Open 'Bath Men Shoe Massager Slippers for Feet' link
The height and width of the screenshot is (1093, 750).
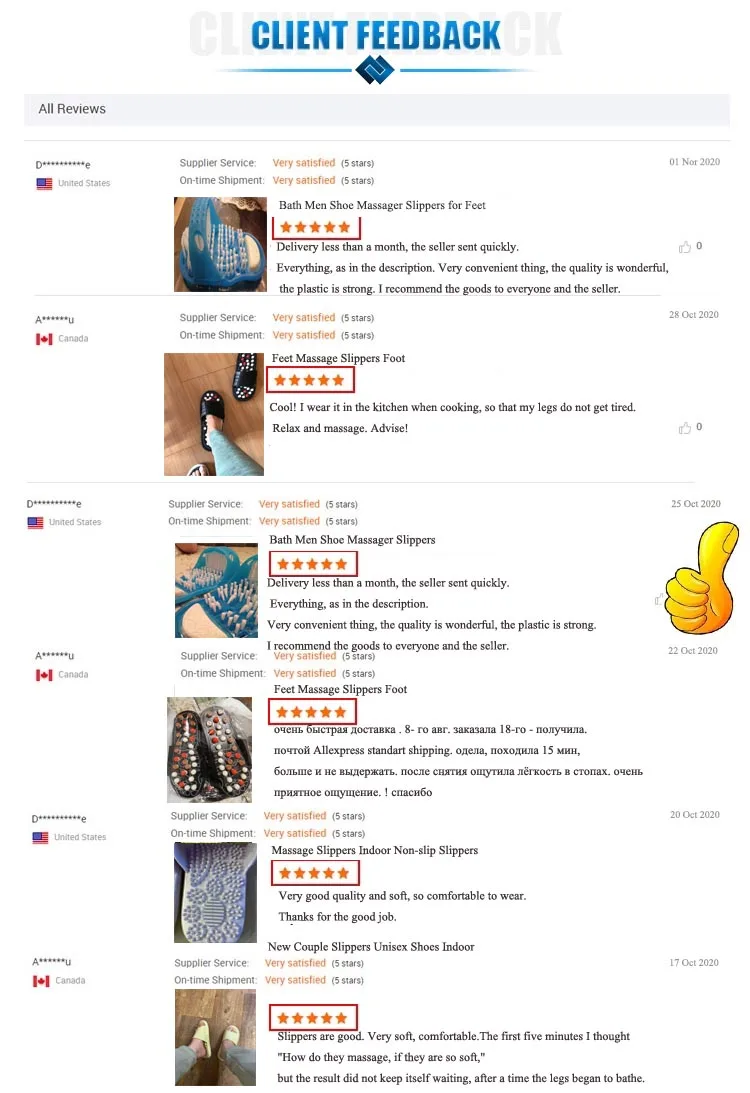pyautogui.click(x=382, y=206)
